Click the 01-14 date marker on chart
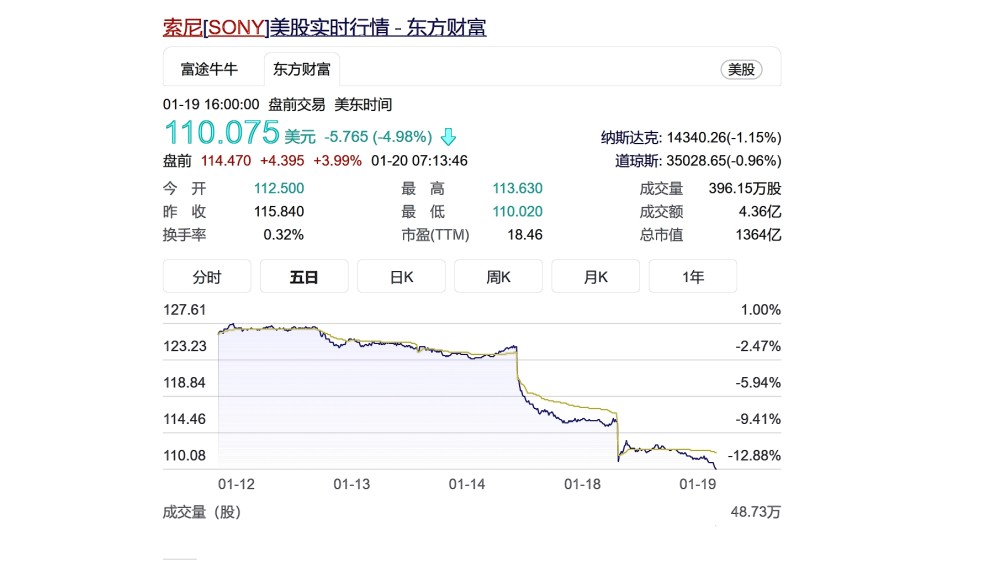 point(467,484)
